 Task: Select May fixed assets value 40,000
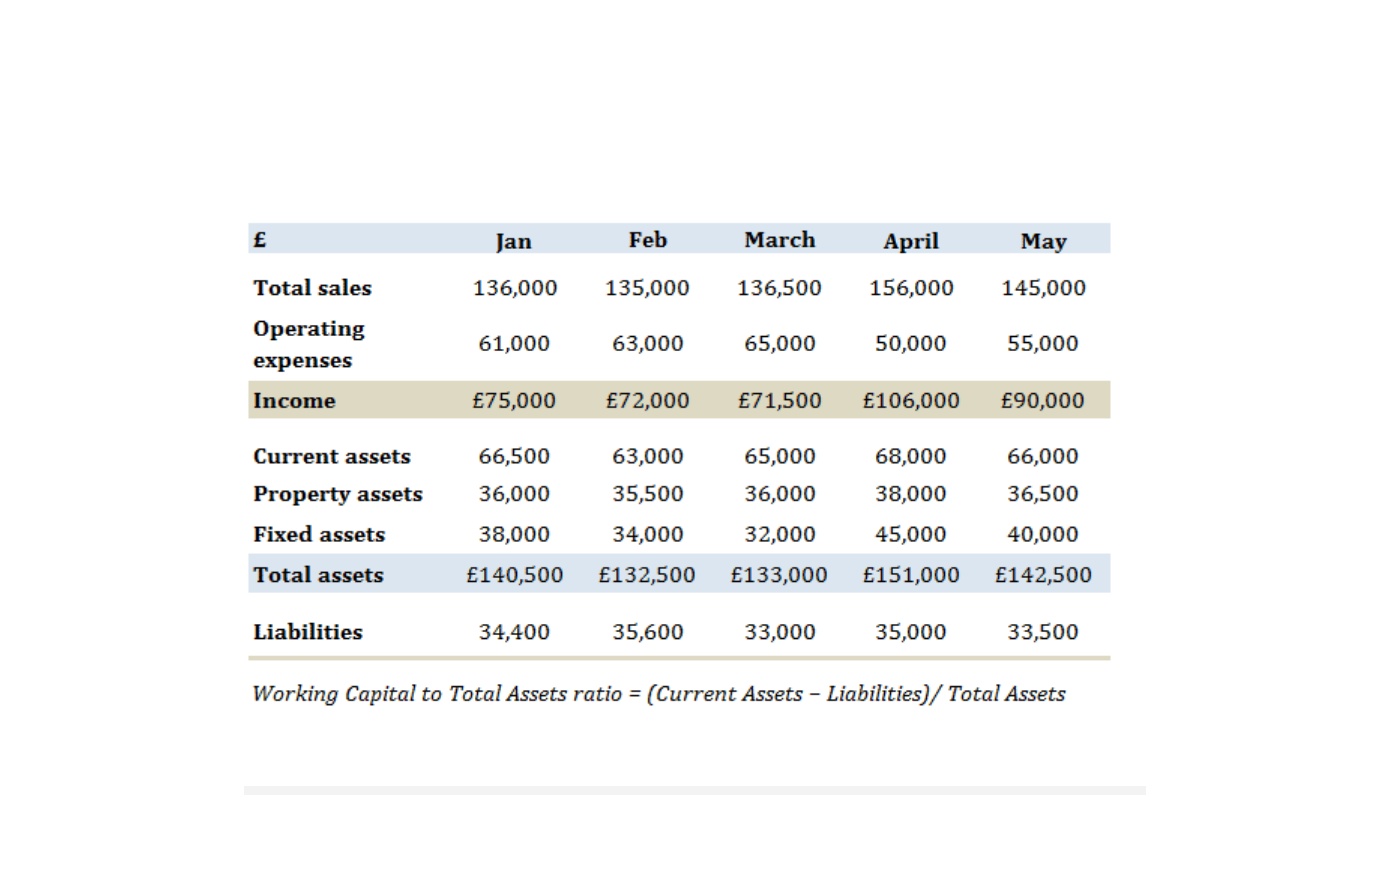pos(1043,535)
